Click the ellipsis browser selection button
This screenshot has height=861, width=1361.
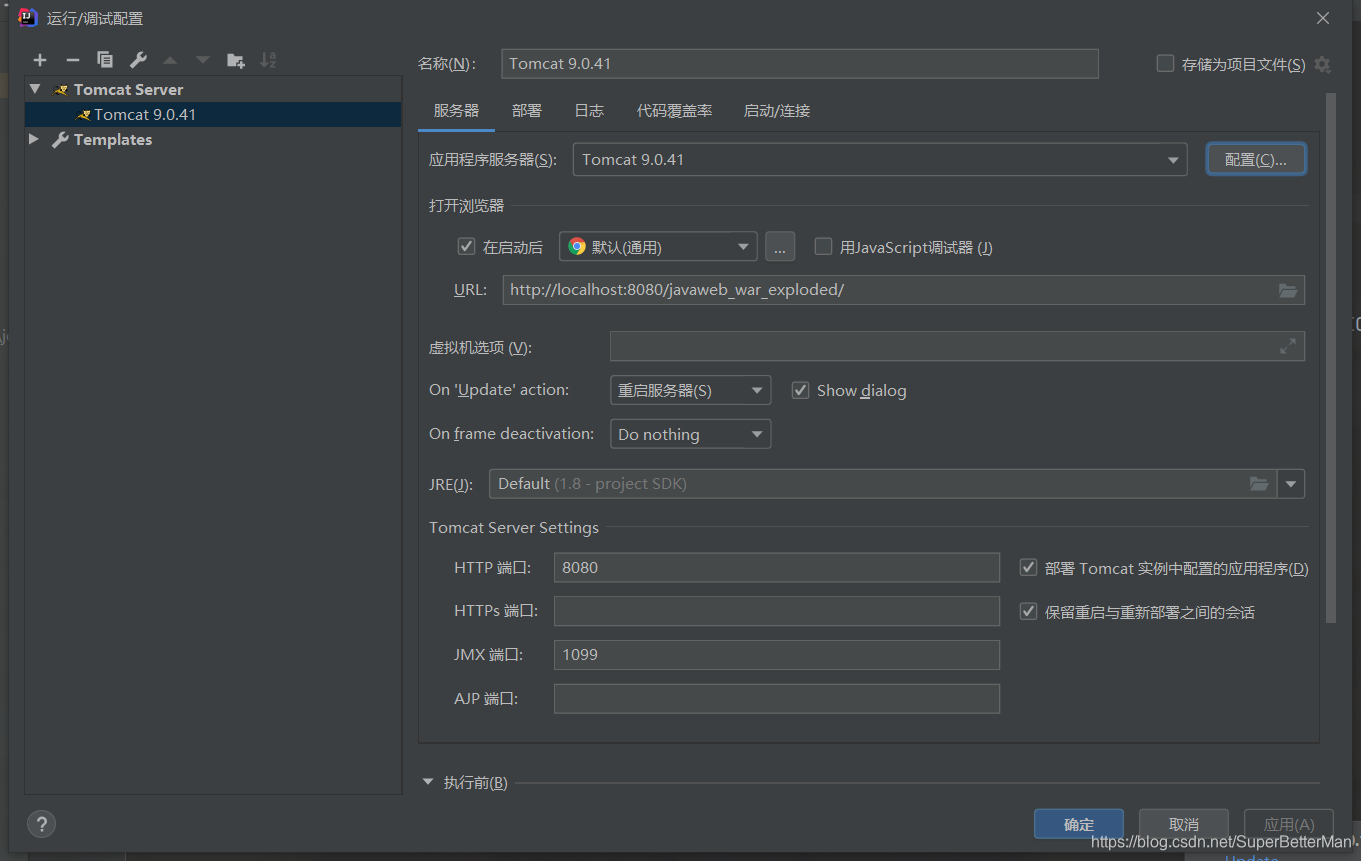[x=780, y=247]
